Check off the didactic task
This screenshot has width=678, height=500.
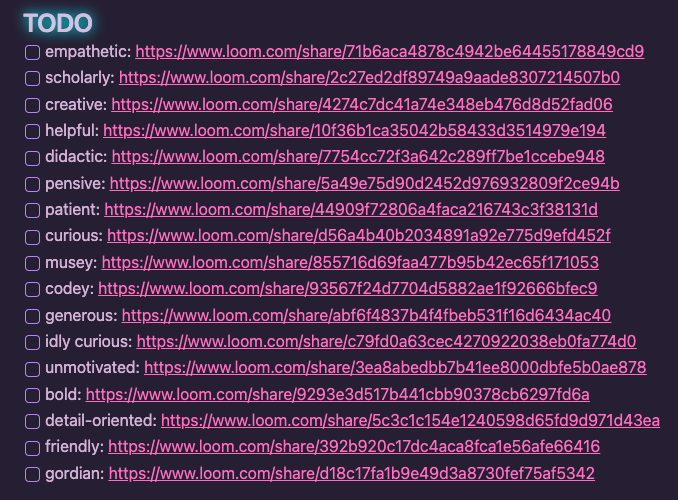click(32, 158)
